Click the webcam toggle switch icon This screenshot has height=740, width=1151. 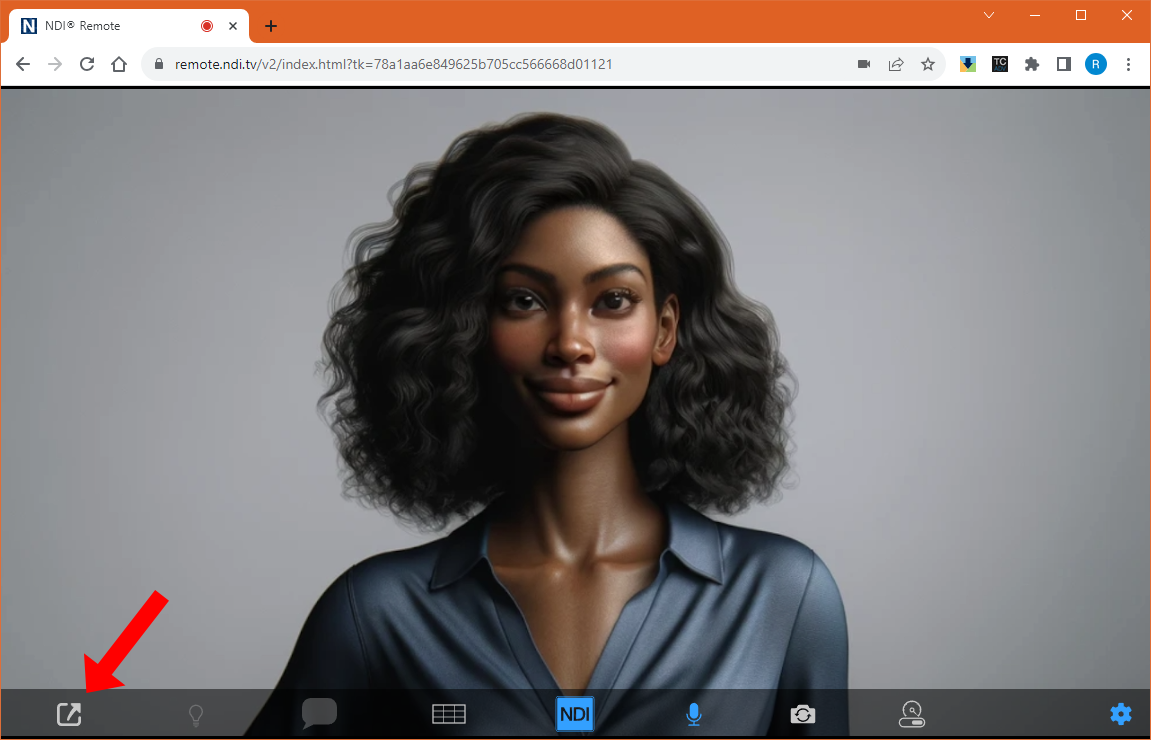click(911, 714)
